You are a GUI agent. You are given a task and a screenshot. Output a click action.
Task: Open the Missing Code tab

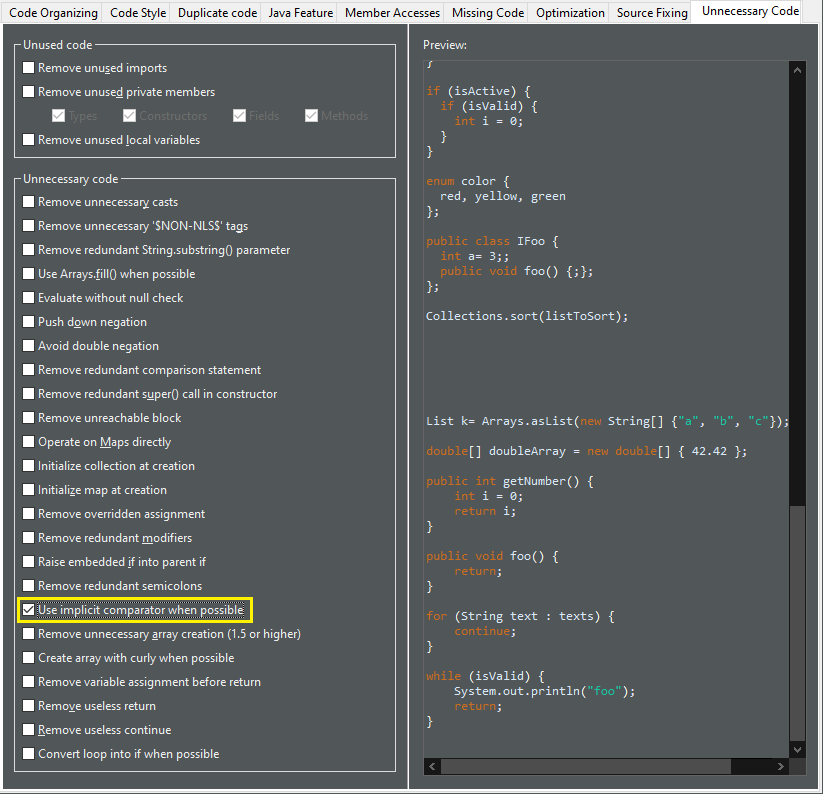[488, 13]
